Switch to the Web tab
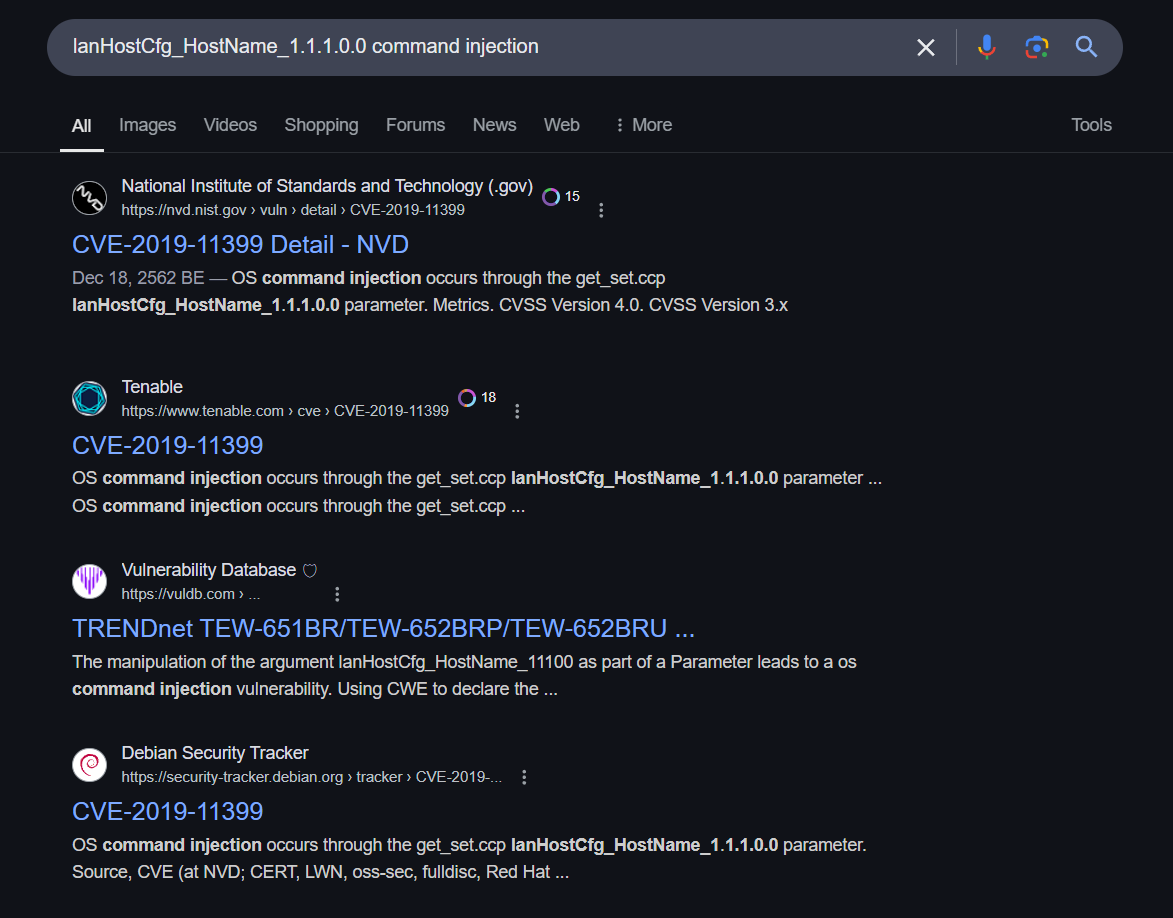This screenshot has height=918, width=1173. point(562,125)
